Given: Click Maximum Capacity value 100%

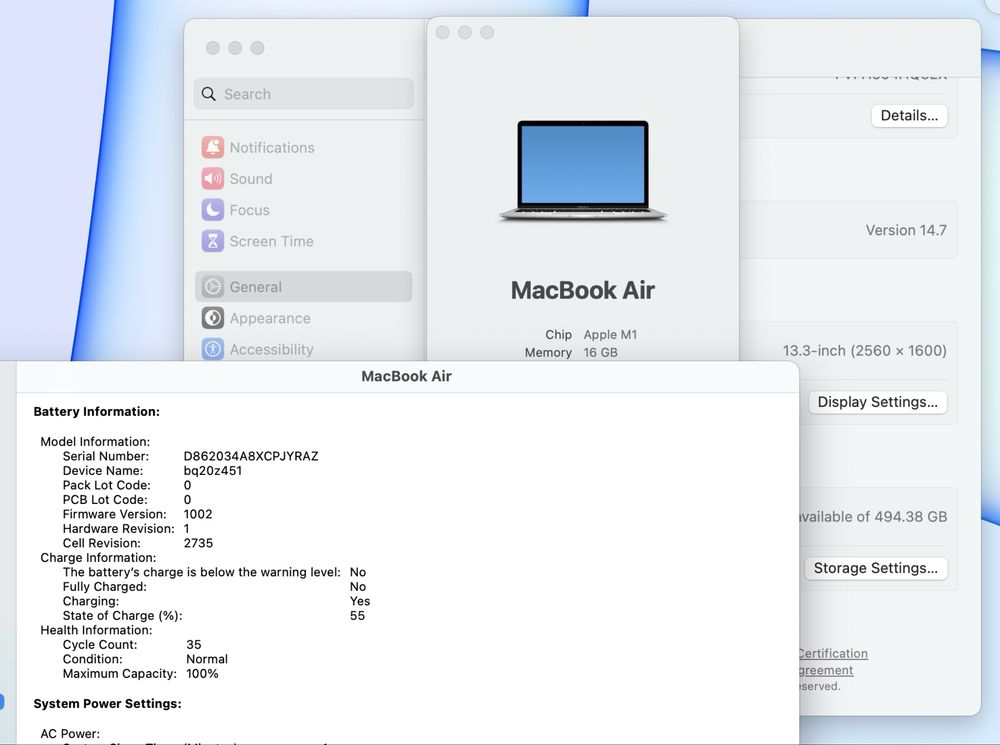Looking at the screenshot, I should pyautogui.click(x=202, y=674).
